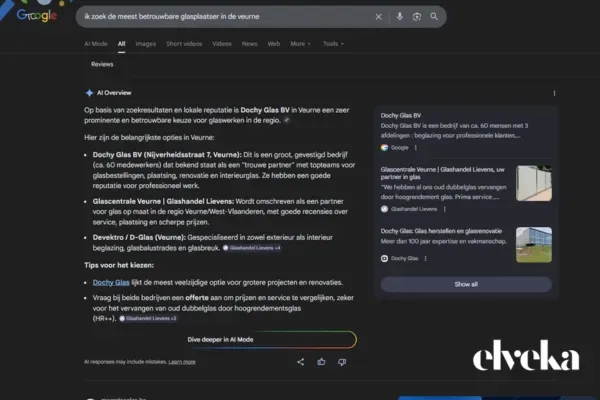Expand the Tools dropdown

pyautogui.click(x=333, y=44)
